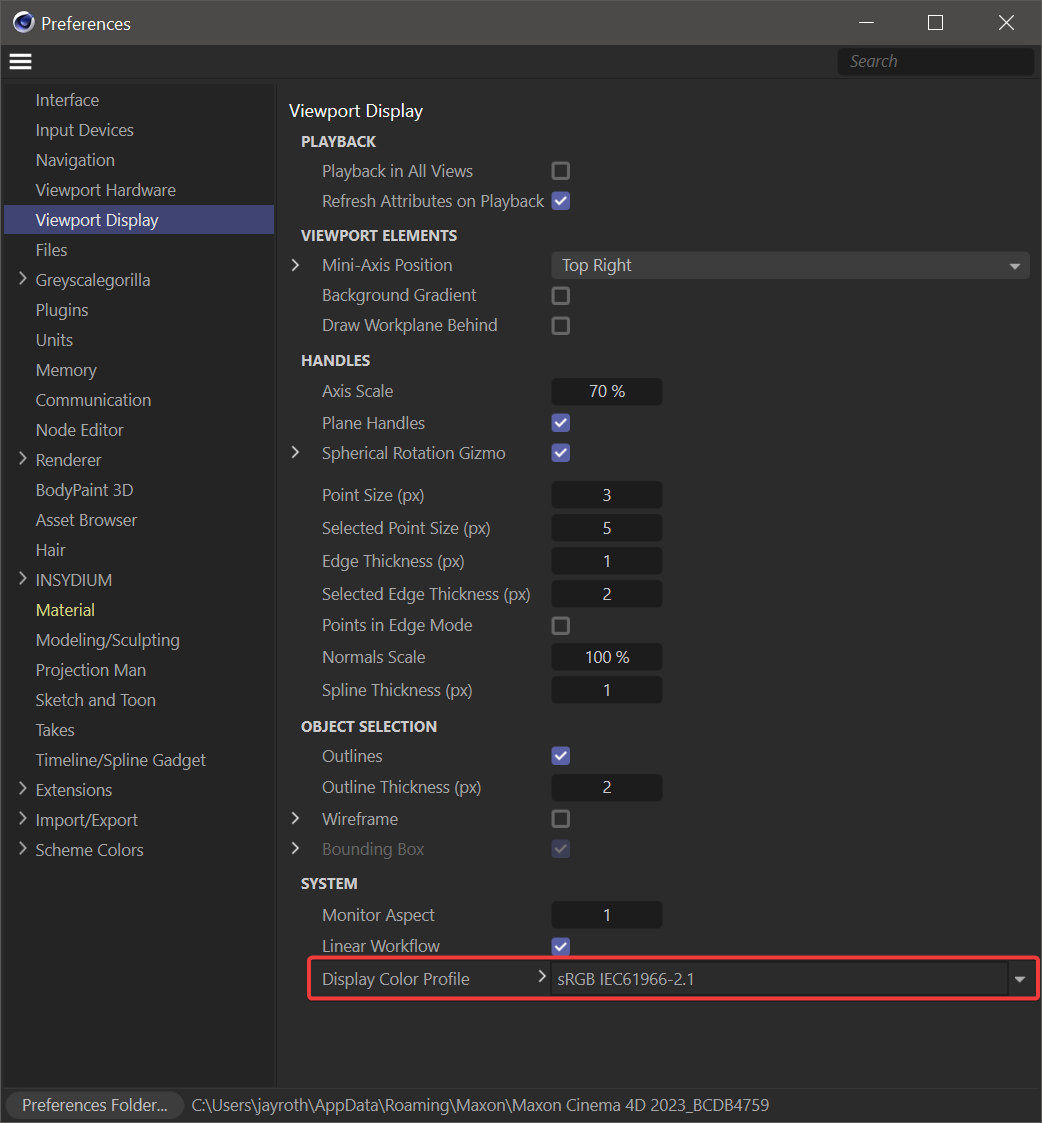
Task: Disable Refresh Attributes on Playback
Action: click(x=560, y=200)
